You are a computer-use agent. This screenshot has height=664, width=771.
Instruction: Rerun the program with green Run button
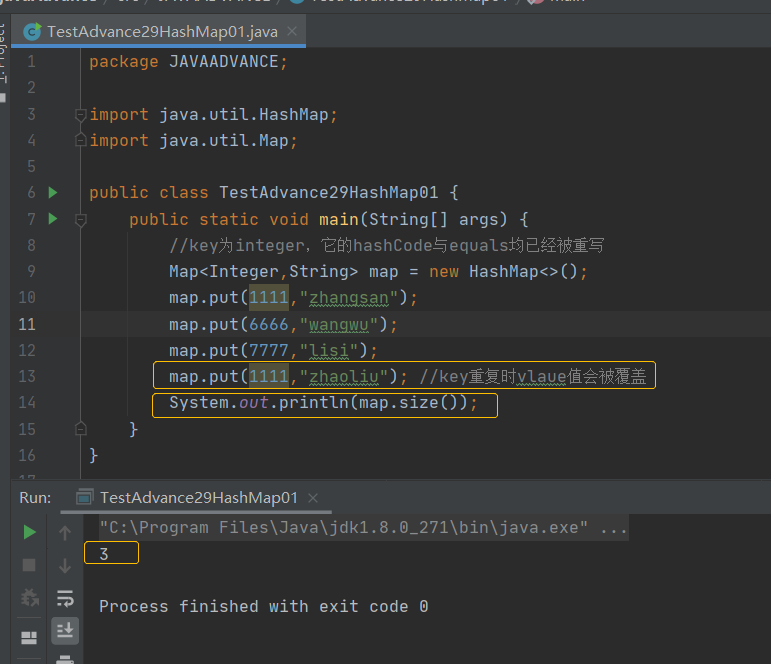30,532
